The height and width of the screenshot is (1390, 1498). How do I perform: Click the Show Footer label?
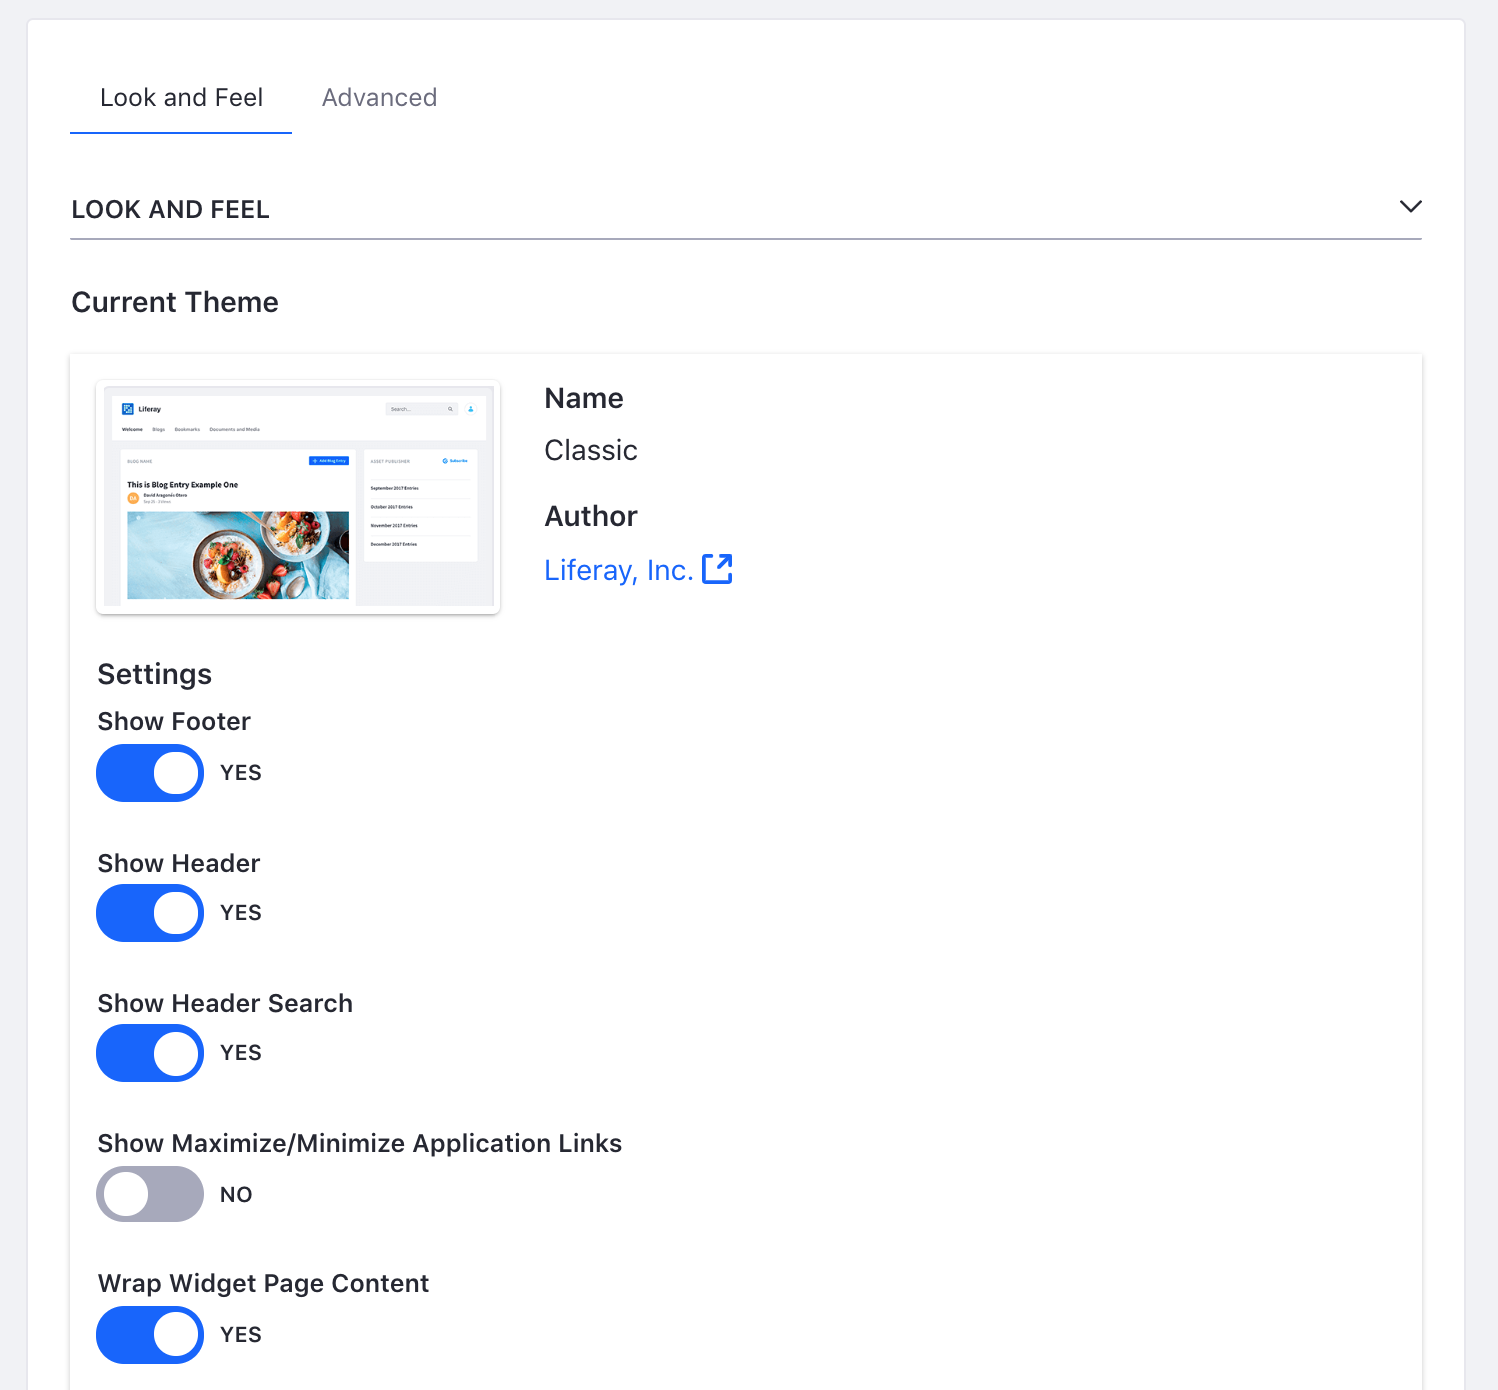[174, 722]
